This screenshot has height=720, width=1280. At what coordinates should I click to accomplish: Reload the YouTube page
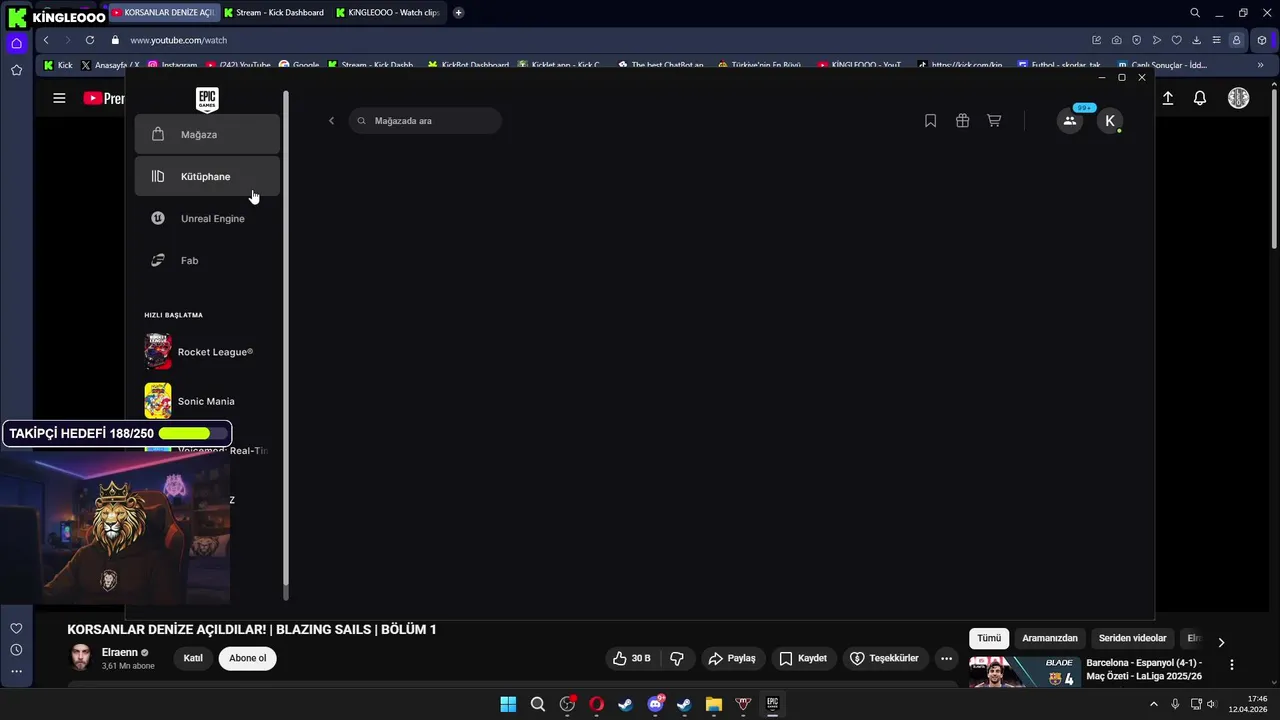point(90,40)
